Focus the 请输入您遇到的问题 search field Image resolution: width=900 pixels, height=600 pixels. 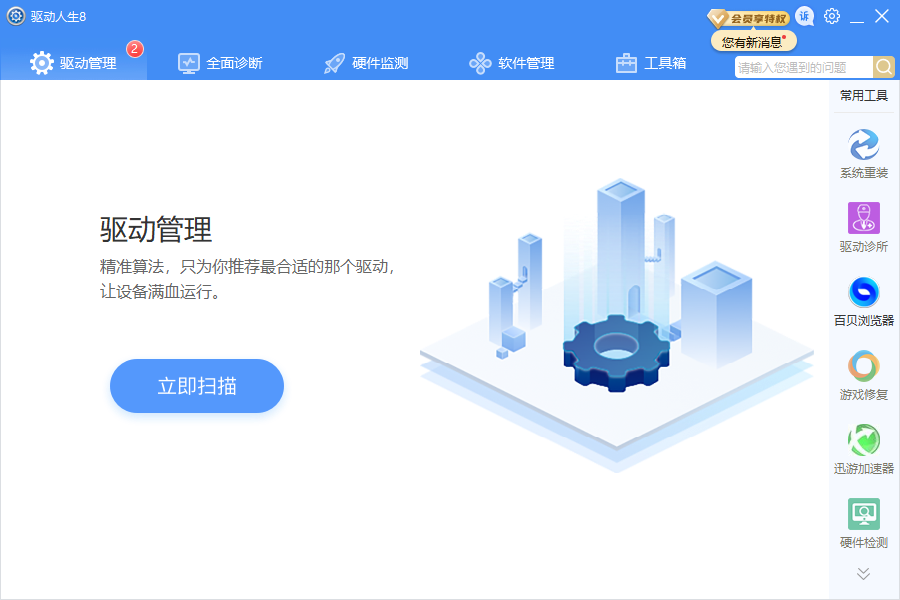tap(804, 68)
